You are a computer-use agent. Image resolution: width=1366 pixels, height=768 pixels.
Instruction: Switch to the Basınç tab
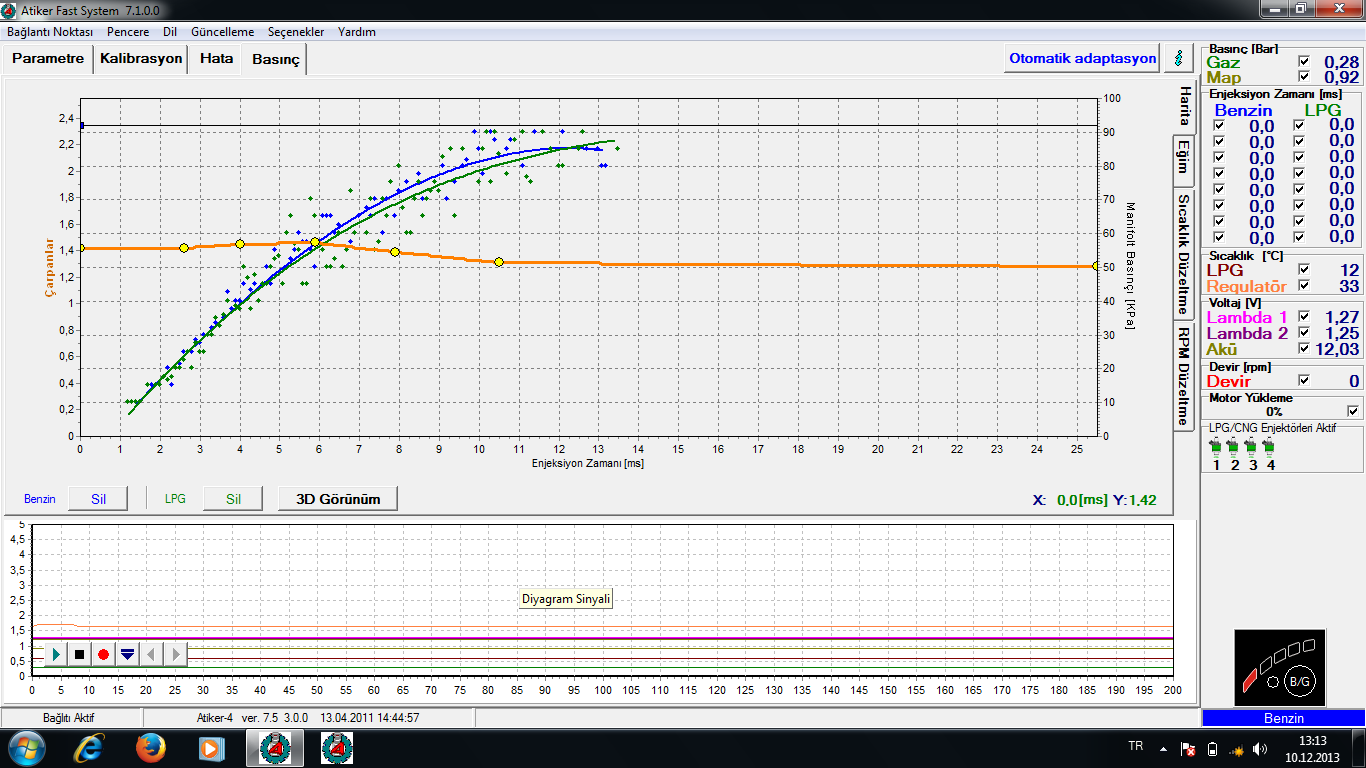point(275,60)
